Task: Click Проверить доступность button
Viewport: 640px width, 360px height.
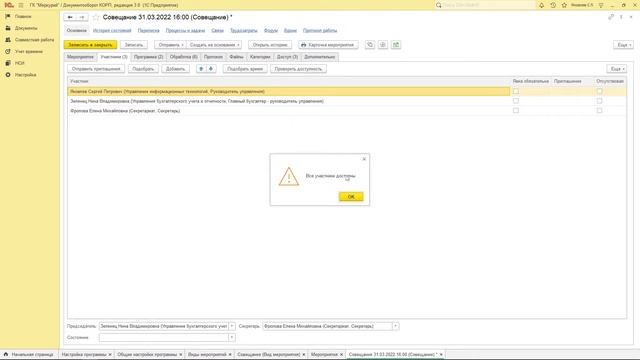Action: click(x=298, y=69)
